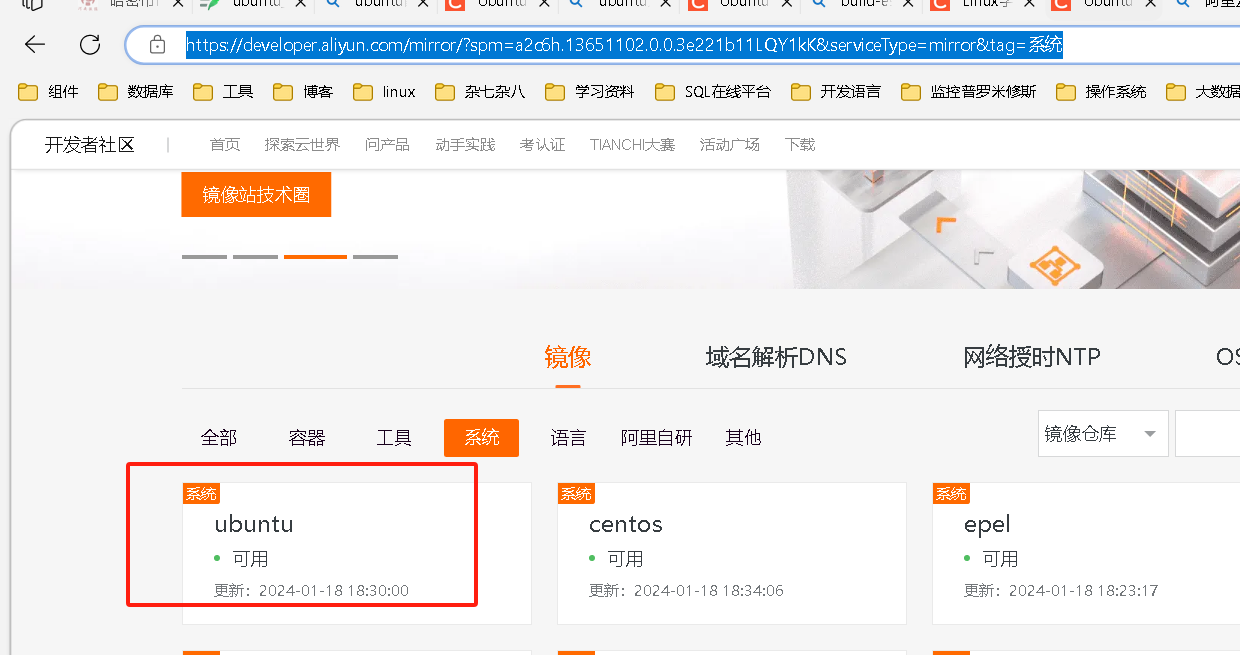Image resolution: width=1240 pixels, height=655 pixels.
Task: Filter mirrors by 语言
Action: (x=568, y=438)
